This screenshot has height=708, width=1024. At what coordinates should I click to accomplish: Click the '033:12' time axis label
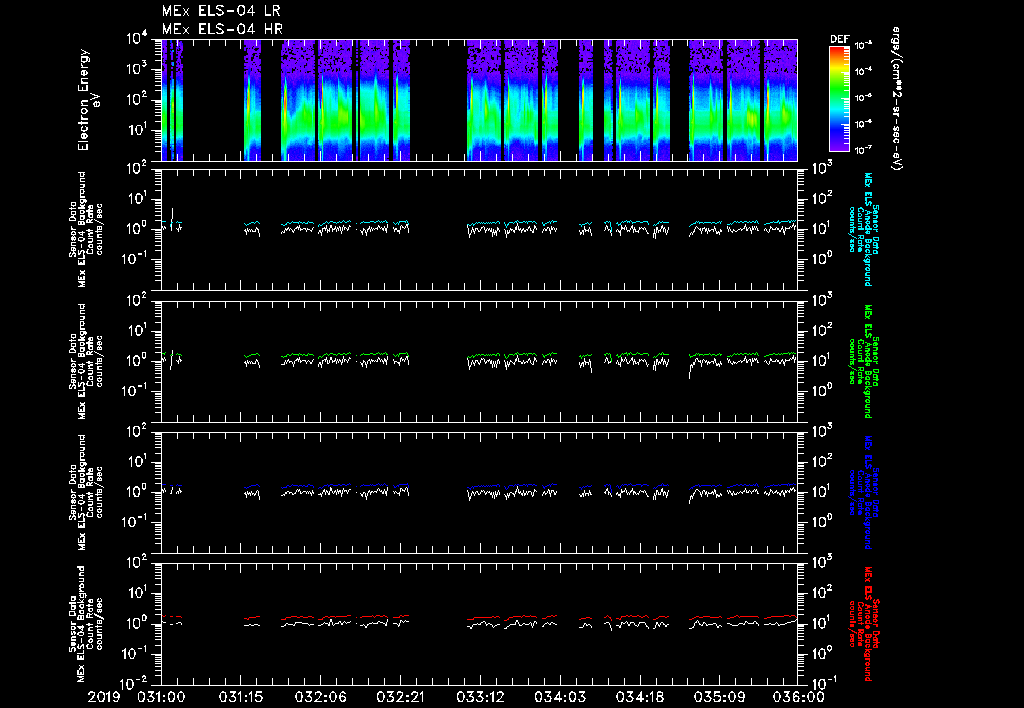coord(480,697)
